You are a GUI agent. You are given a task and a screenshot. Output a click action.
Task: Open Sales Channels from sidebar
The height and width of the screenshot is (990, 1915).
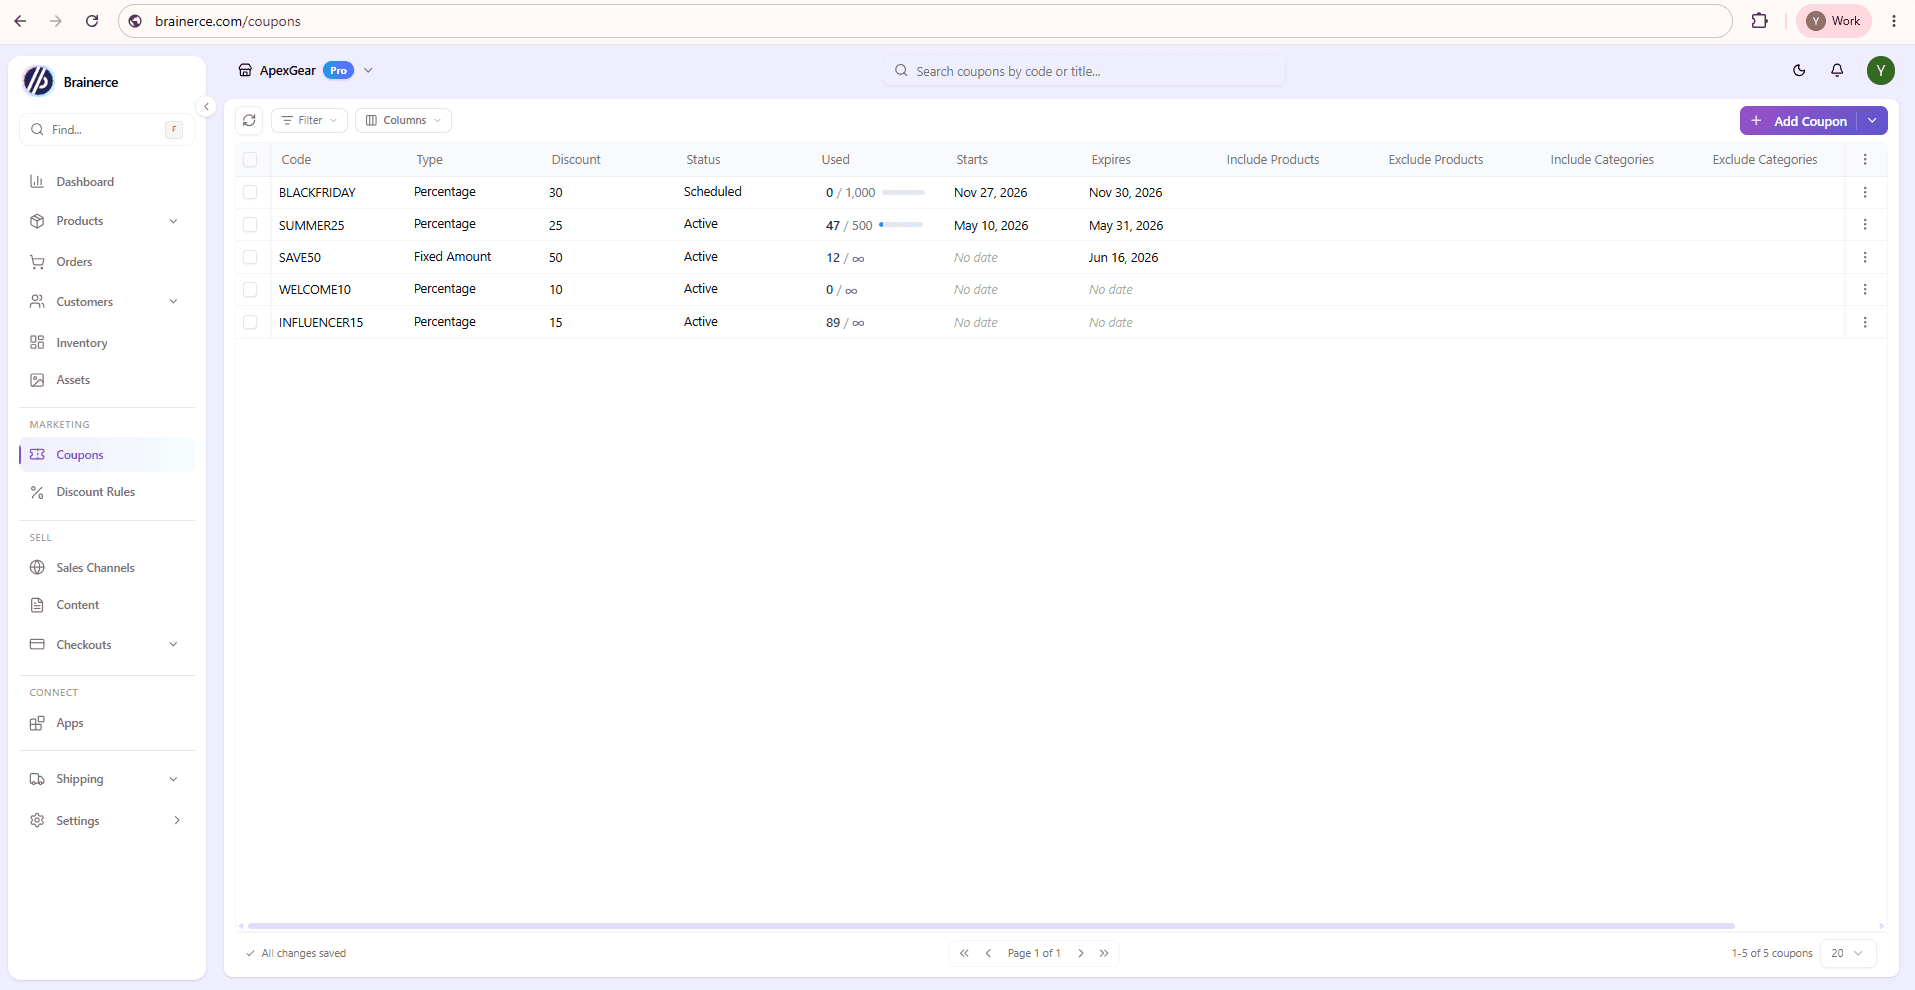[107, 568]
